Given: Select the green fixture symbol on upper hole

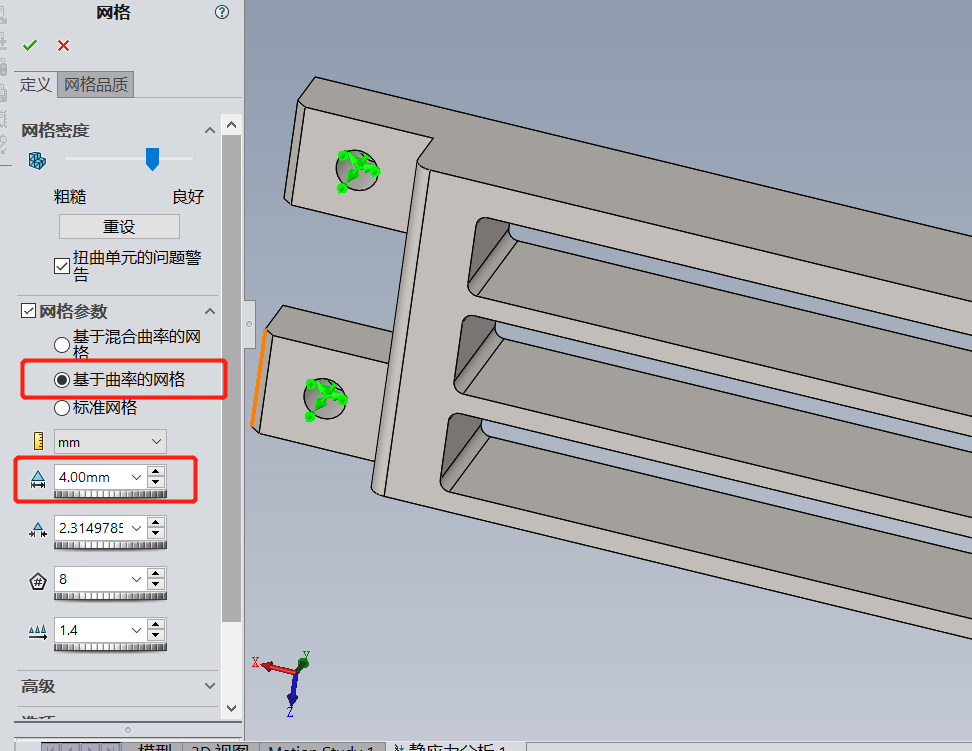Looking at the screenshot, I should point(358,171).
